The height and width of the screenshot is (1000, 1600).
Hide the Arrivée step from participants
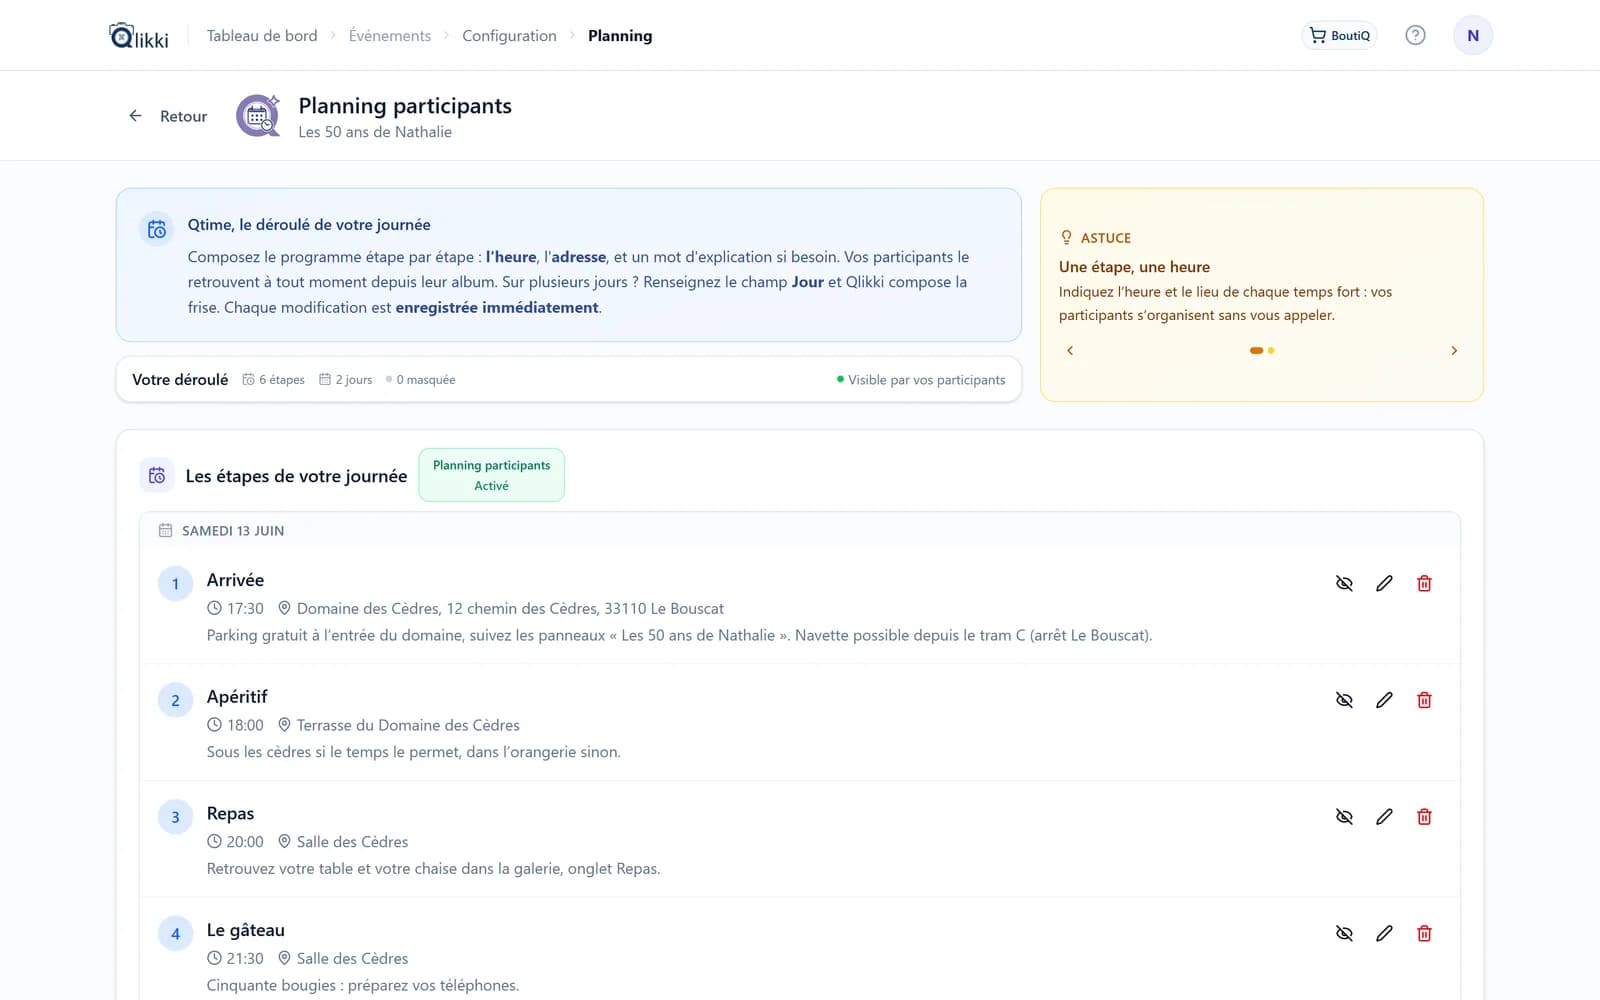click(1344, 583)
